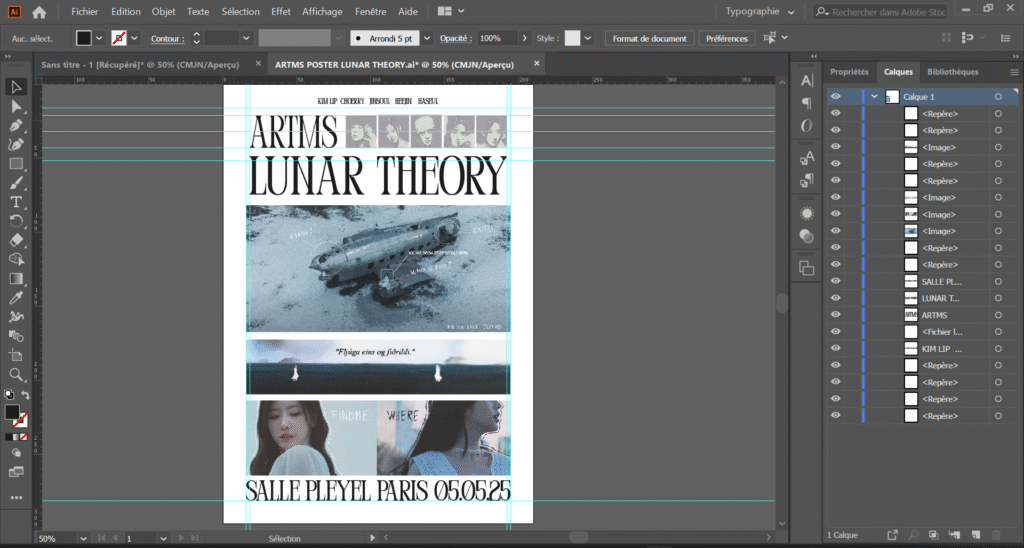This screenshot has width=1024, height=548.
Task: Pick the Eyedropper tool
Action: click(x=16, y=298)
